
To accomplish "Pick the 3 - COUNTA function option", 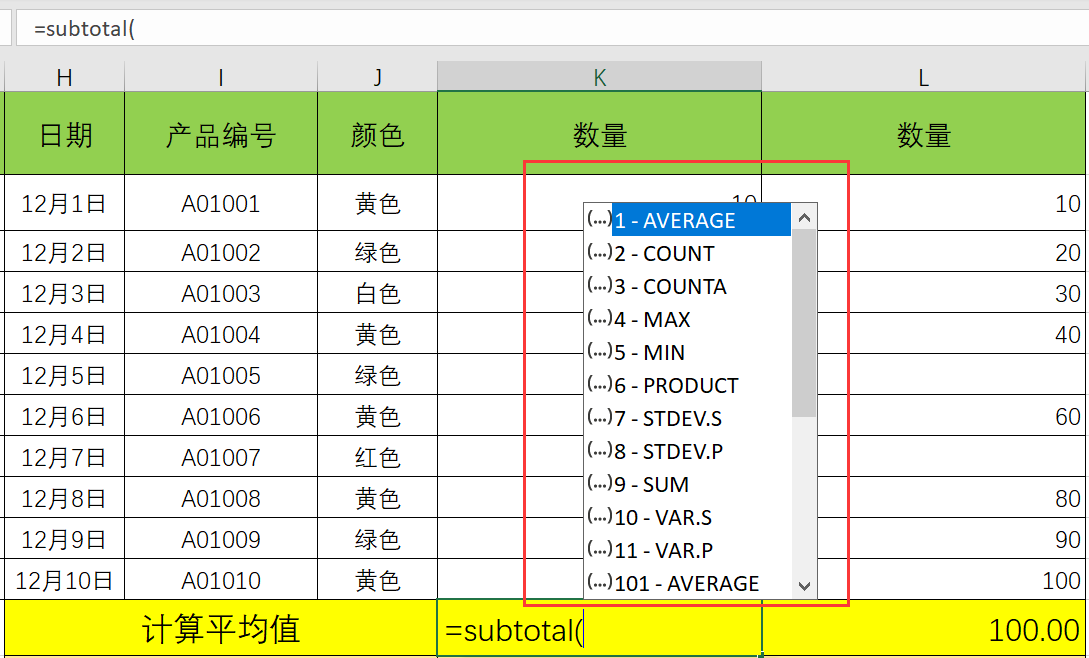I will tap(688, 286).
